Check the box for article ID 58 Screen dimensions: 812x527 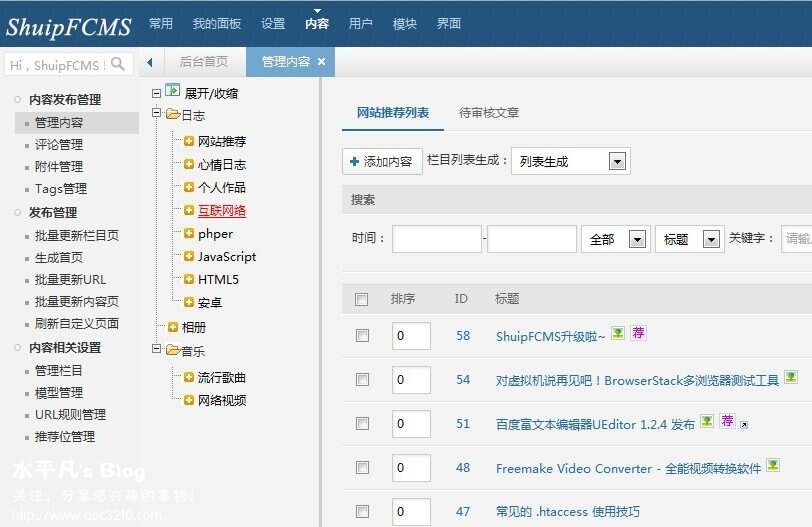point(362,335)
